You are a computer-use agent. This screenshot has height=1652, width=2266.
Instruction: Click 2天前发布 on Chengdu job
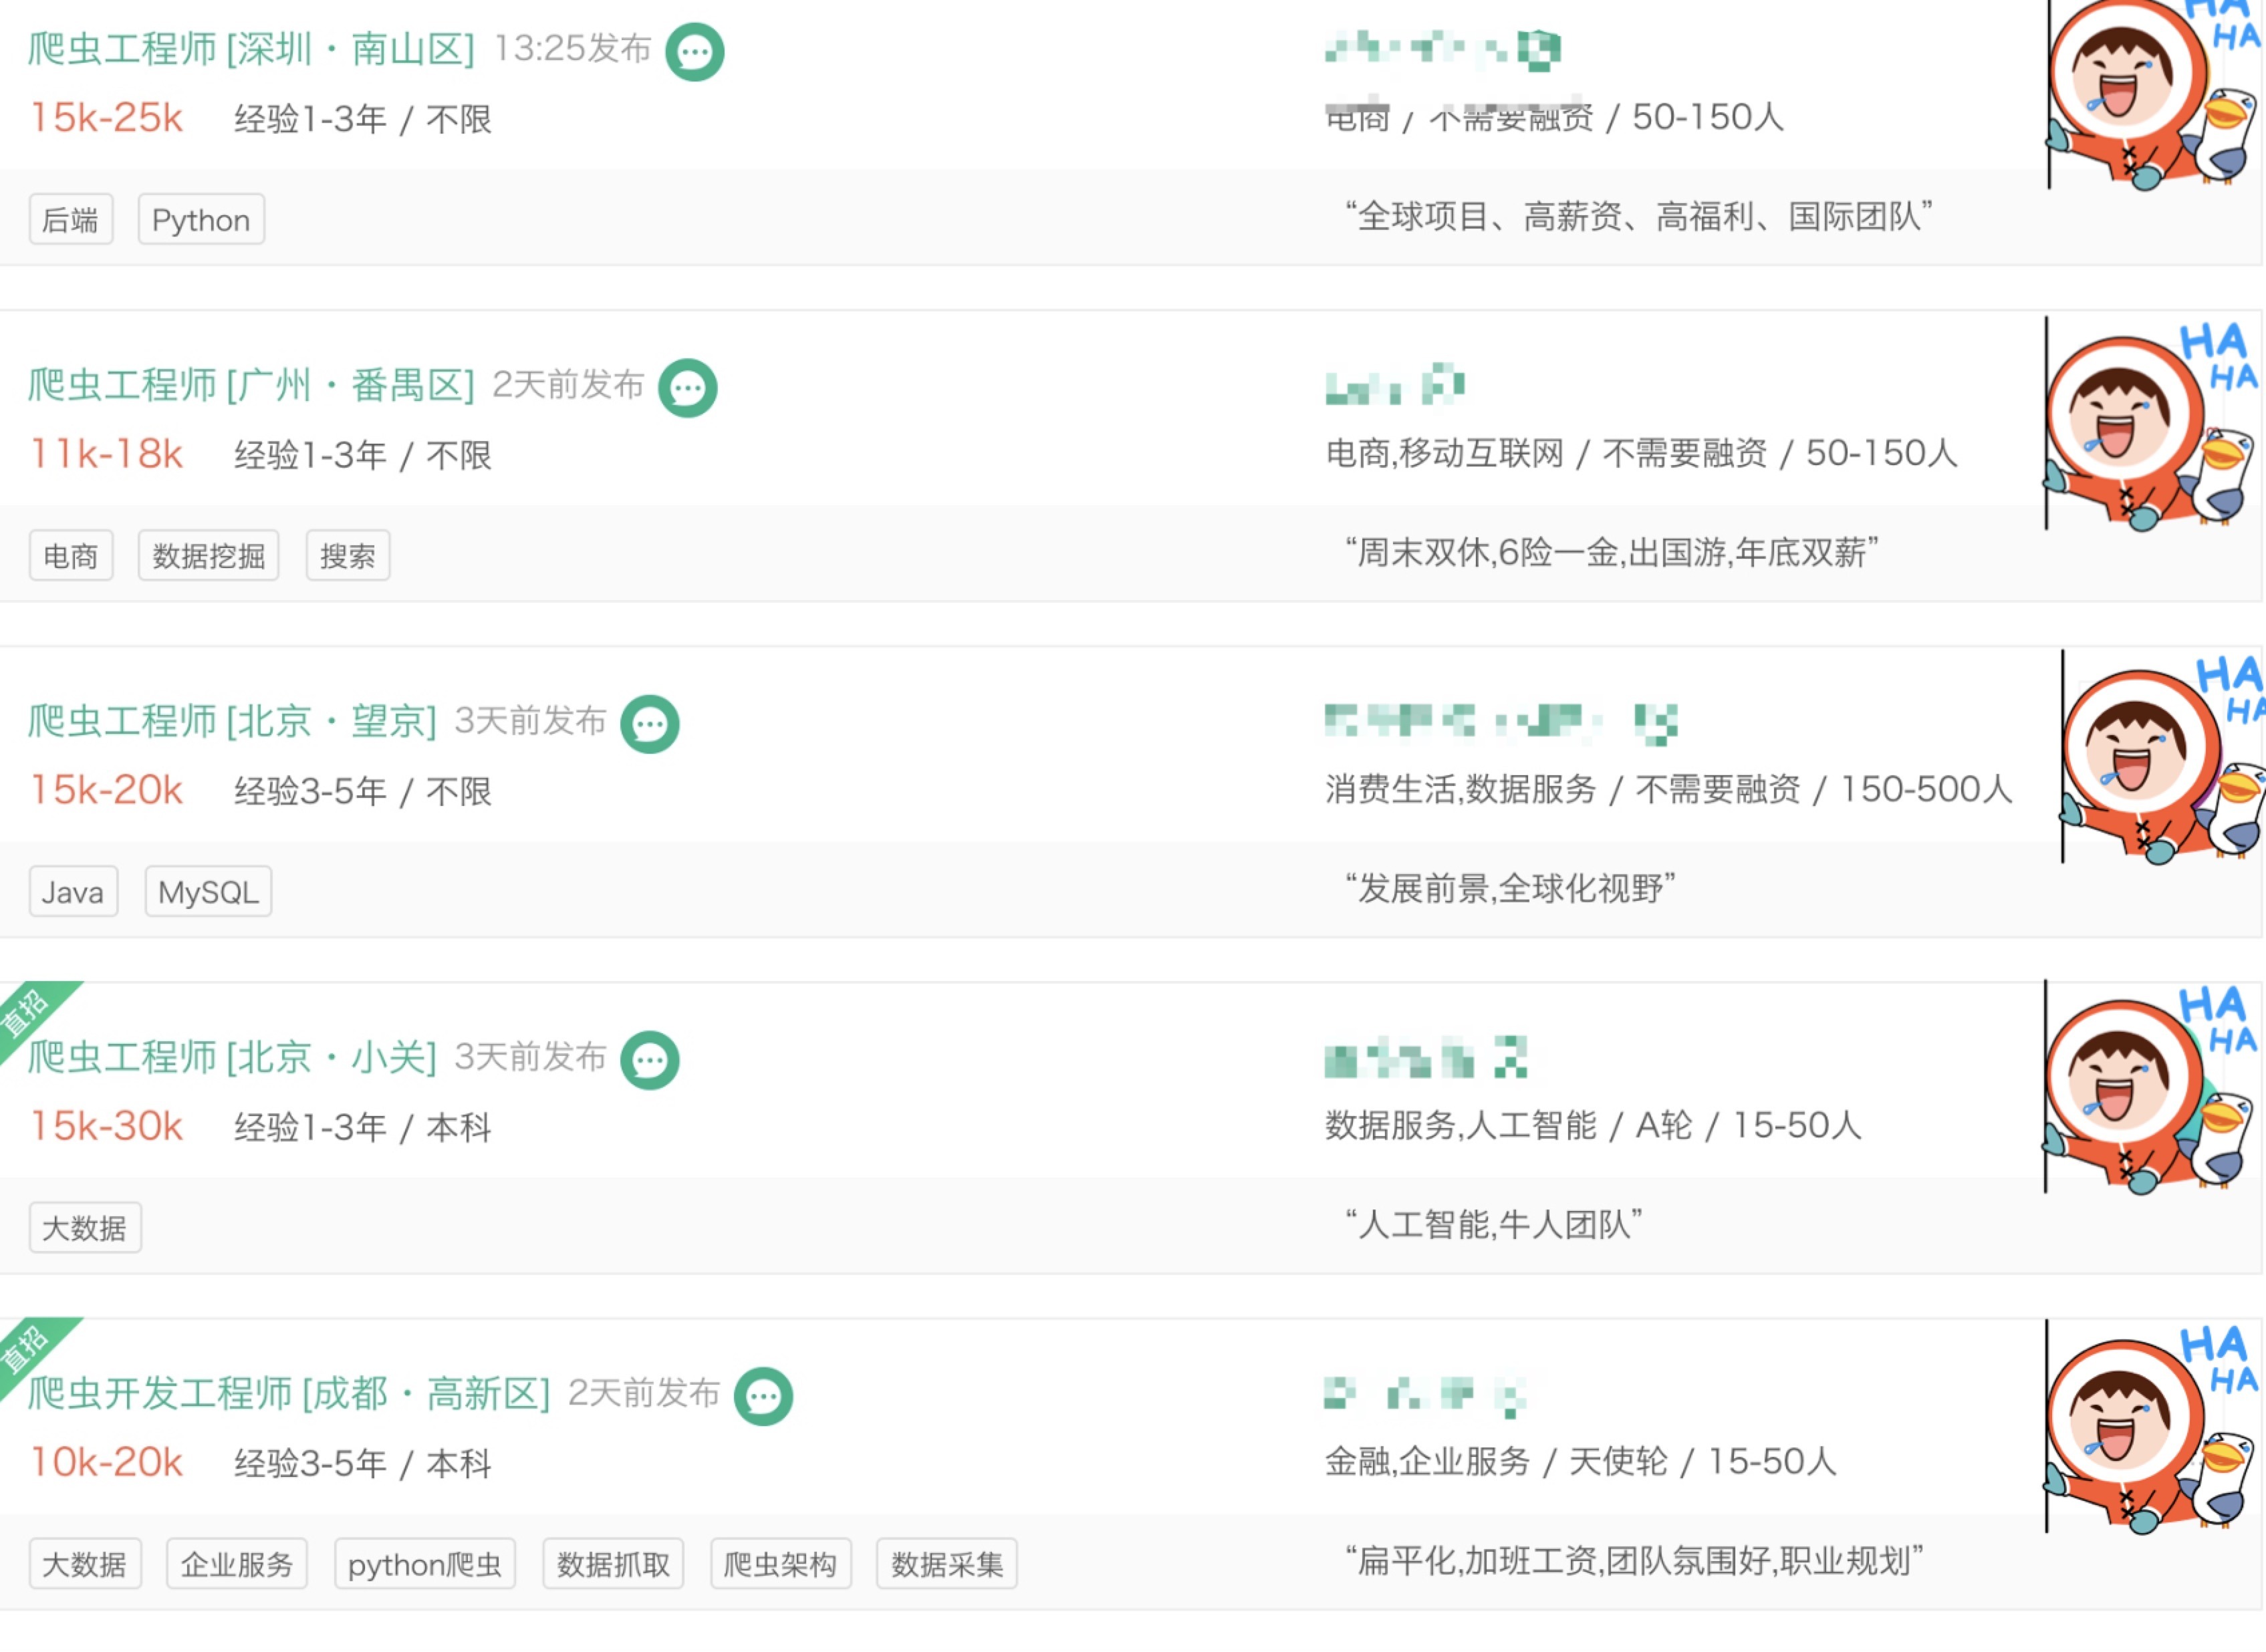[644, 1392]
